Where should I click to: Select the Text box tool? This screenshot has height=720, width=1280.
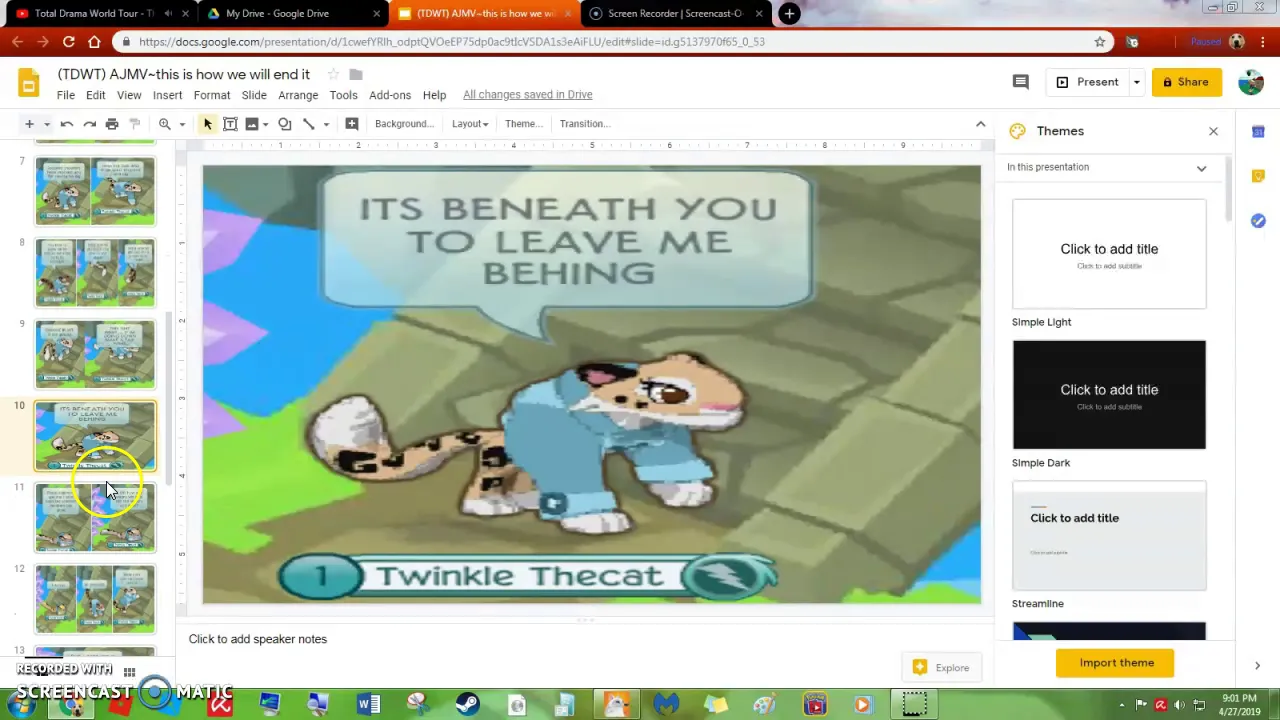pos(230,124)
